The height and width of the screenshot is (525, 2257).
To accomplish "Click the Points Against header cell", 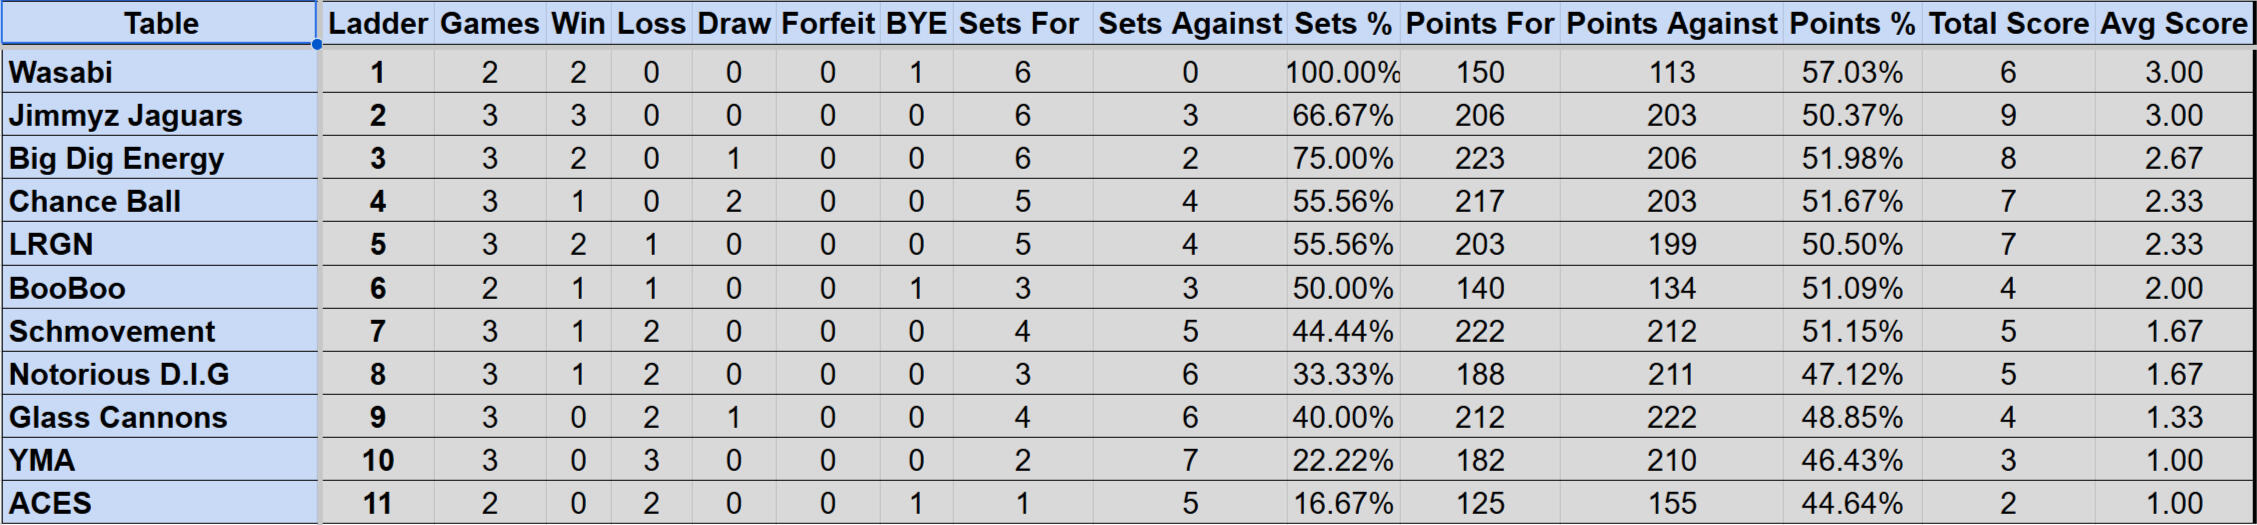I will tap(1671, 23).
